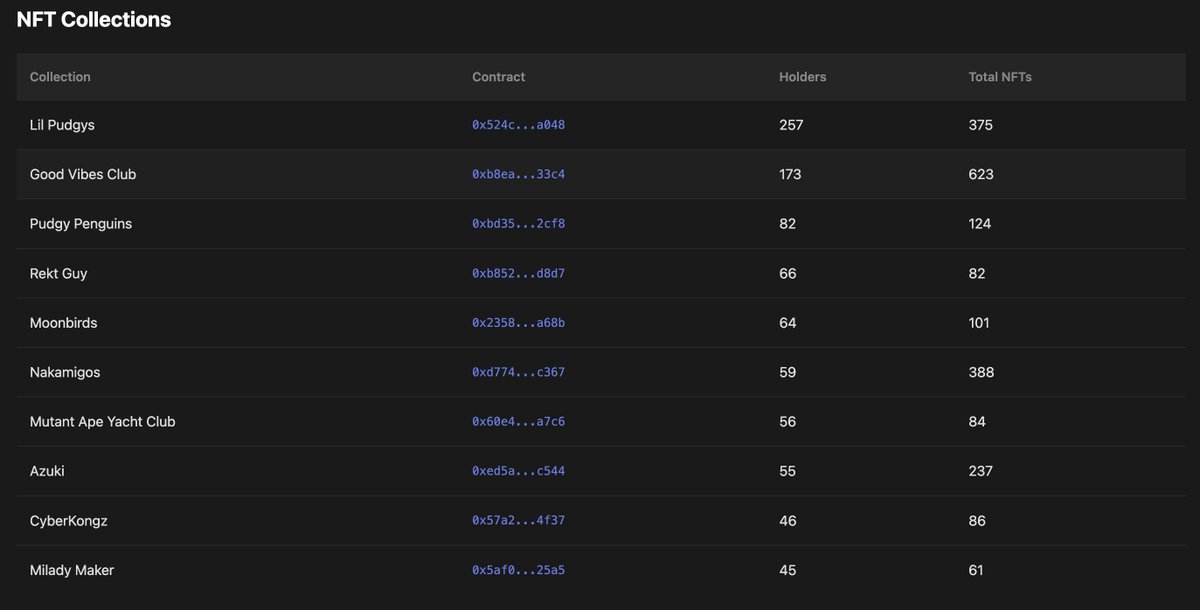Click CyberKongz holders value 46

coord(788,521)
